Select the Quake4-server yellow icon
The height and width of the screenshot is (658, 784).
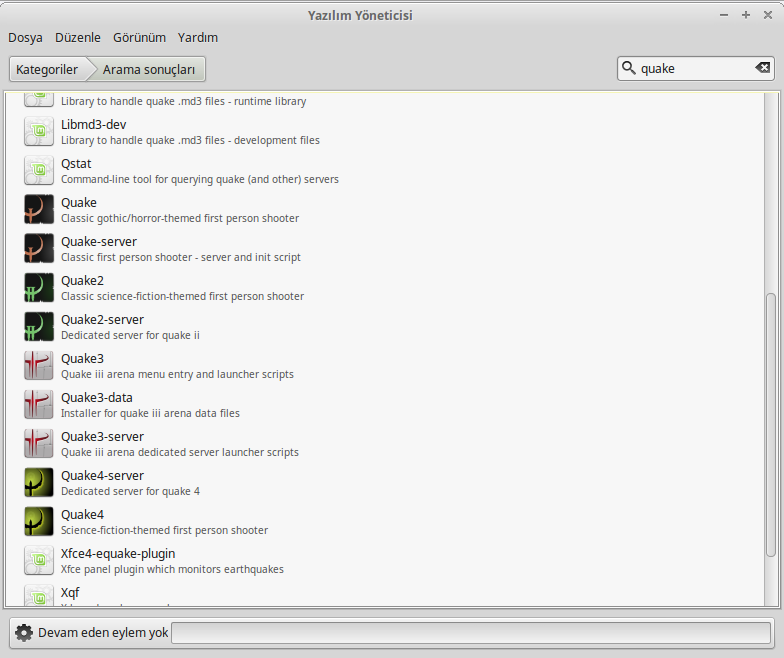click(x=38, y=482)
